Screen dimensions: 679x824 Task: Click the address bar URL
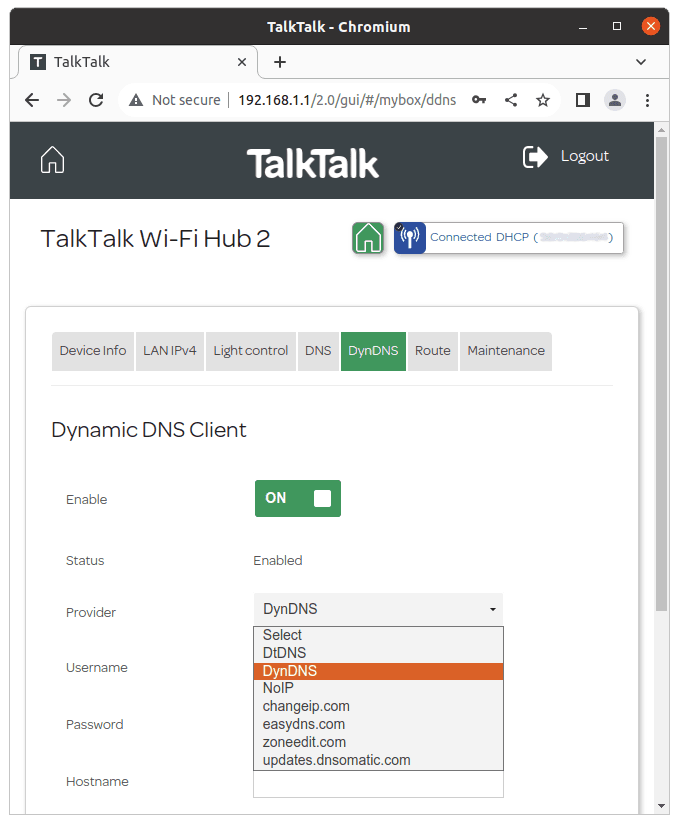347,100
